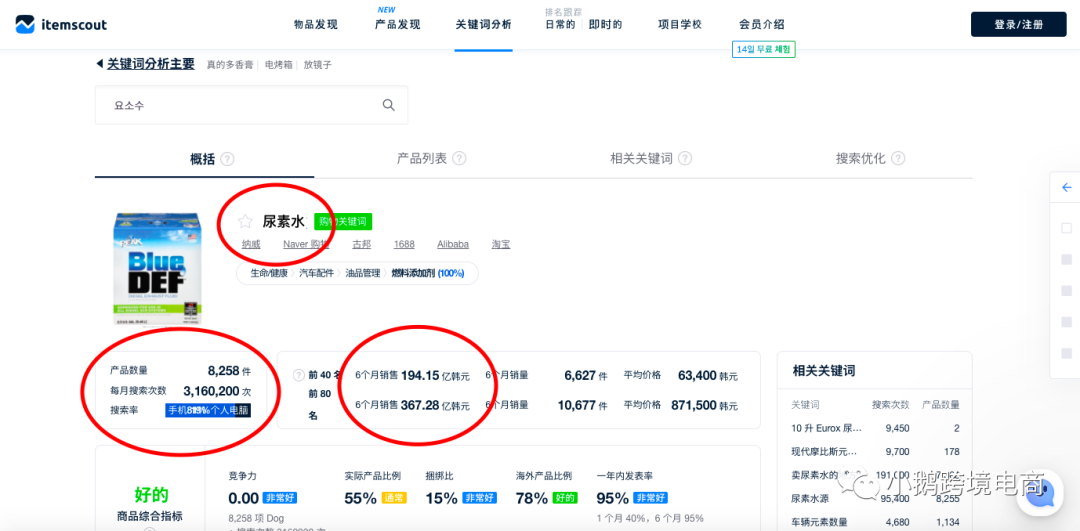The image size is (1080, 531).
Task: Star the 尿素水 keyword as favorite
Action: point(245,221)
